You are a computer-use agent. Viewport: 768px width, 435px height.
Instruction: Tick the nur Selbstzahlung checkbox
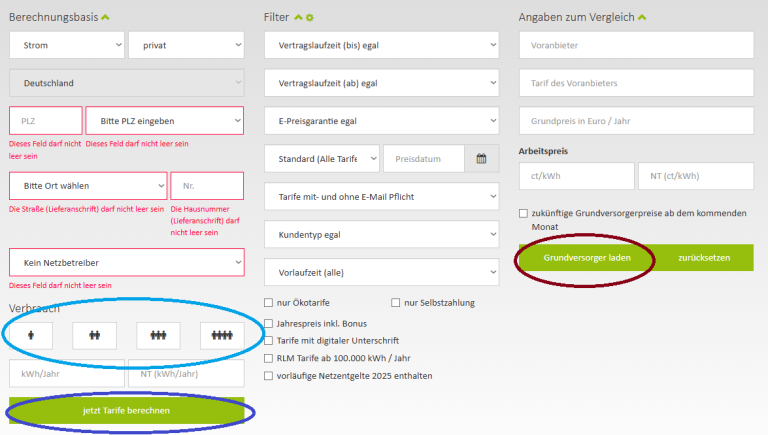396,303
